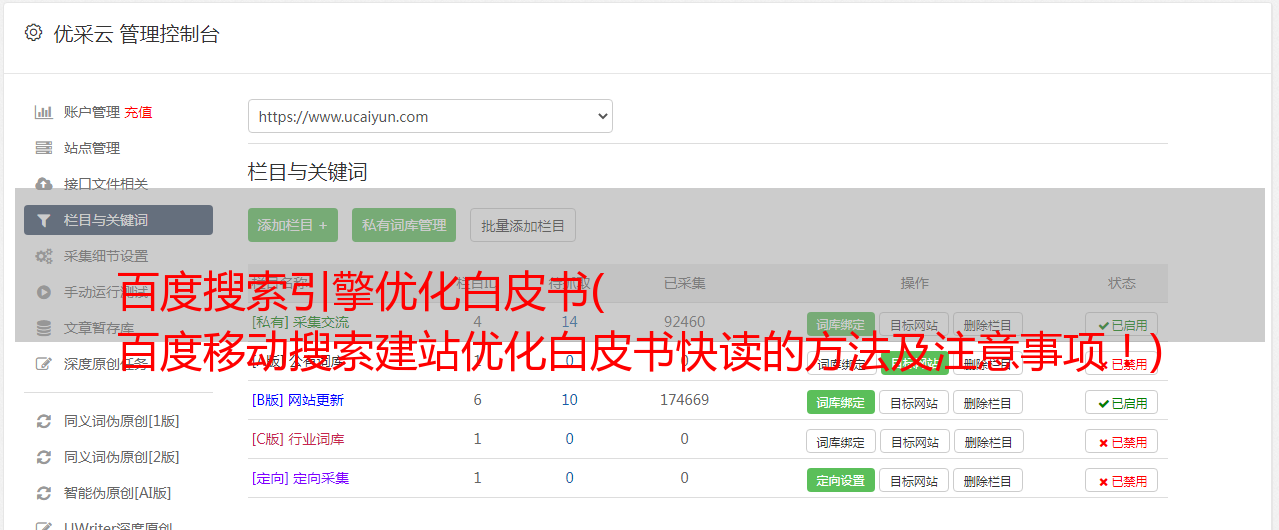
Task: Click the cloud icon next to 接口文件相关
Action: click(43, 184)
